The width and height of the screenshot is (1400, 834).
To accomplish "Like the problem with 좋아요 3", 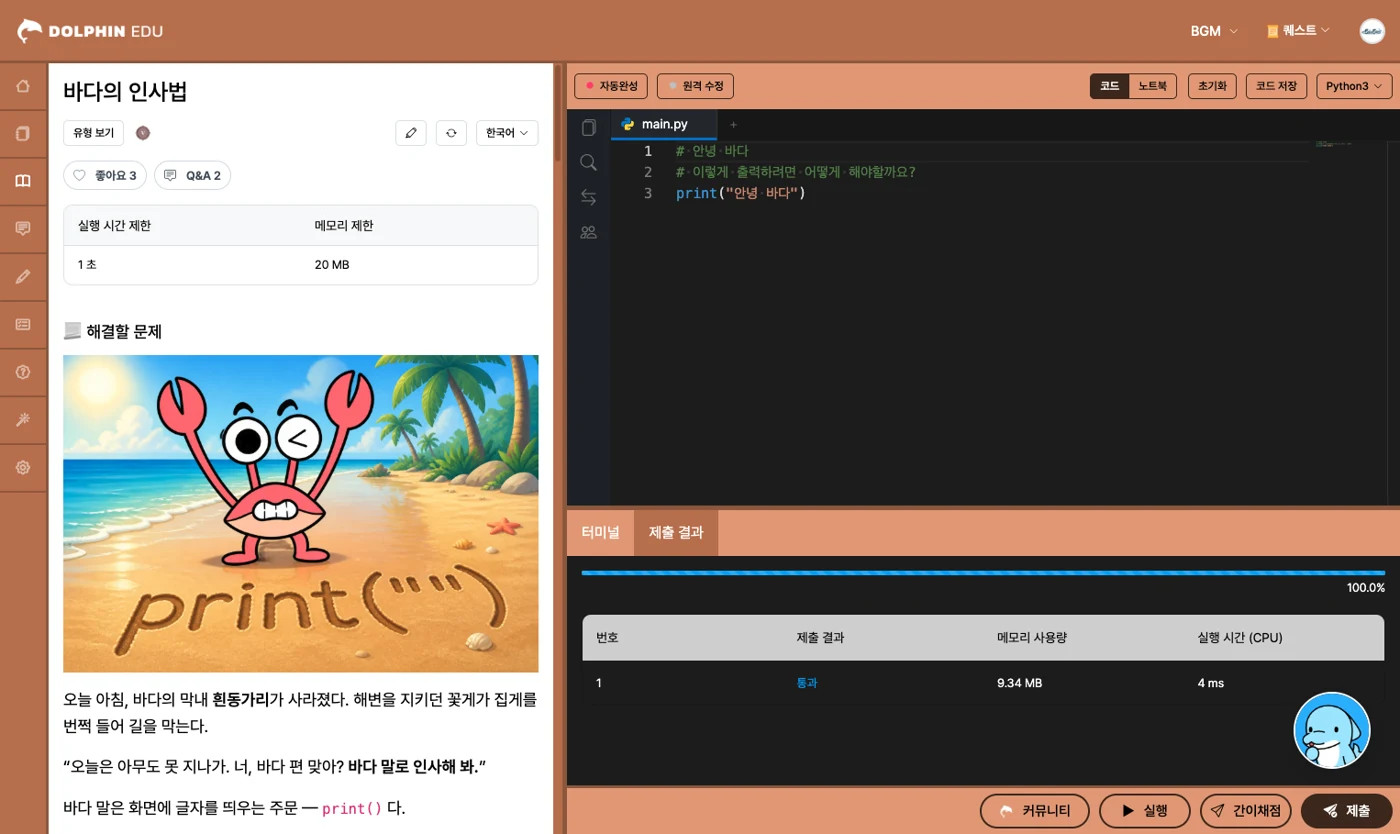I will coord(105,175).
